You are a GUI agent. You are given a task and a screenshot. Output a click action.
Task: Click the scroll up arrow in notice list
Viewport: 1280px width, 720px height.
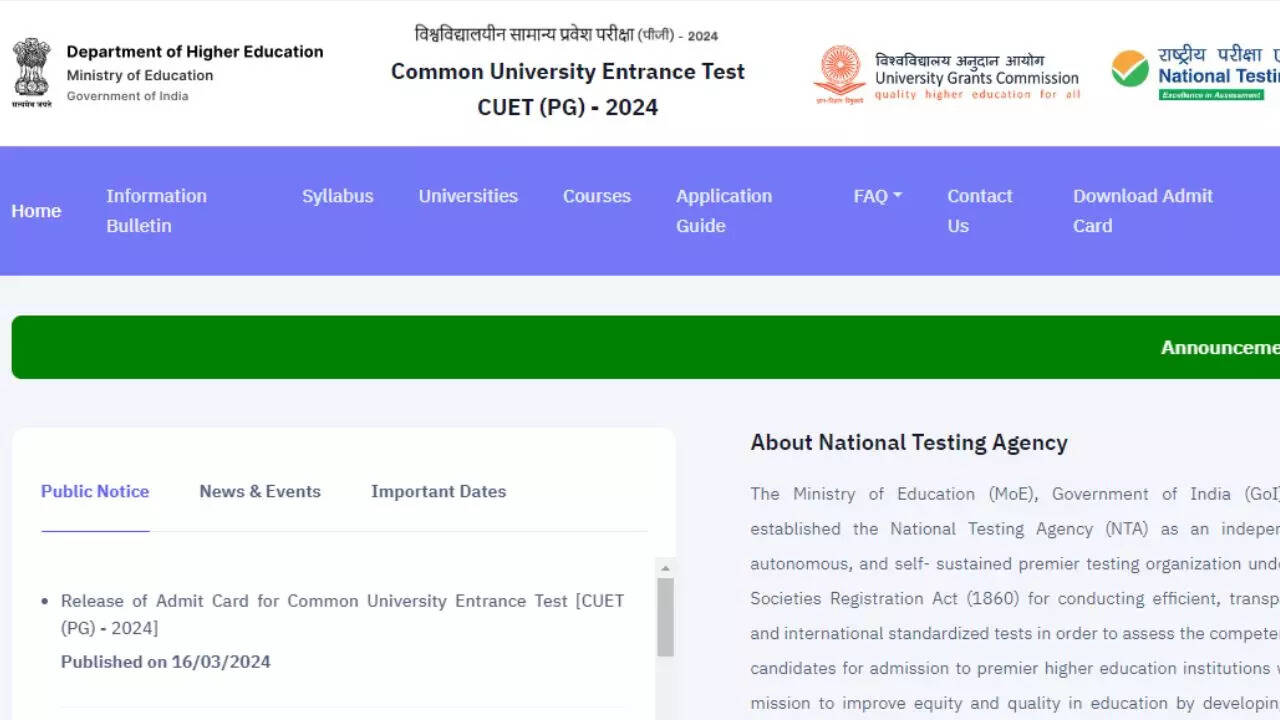click(665, 568)
